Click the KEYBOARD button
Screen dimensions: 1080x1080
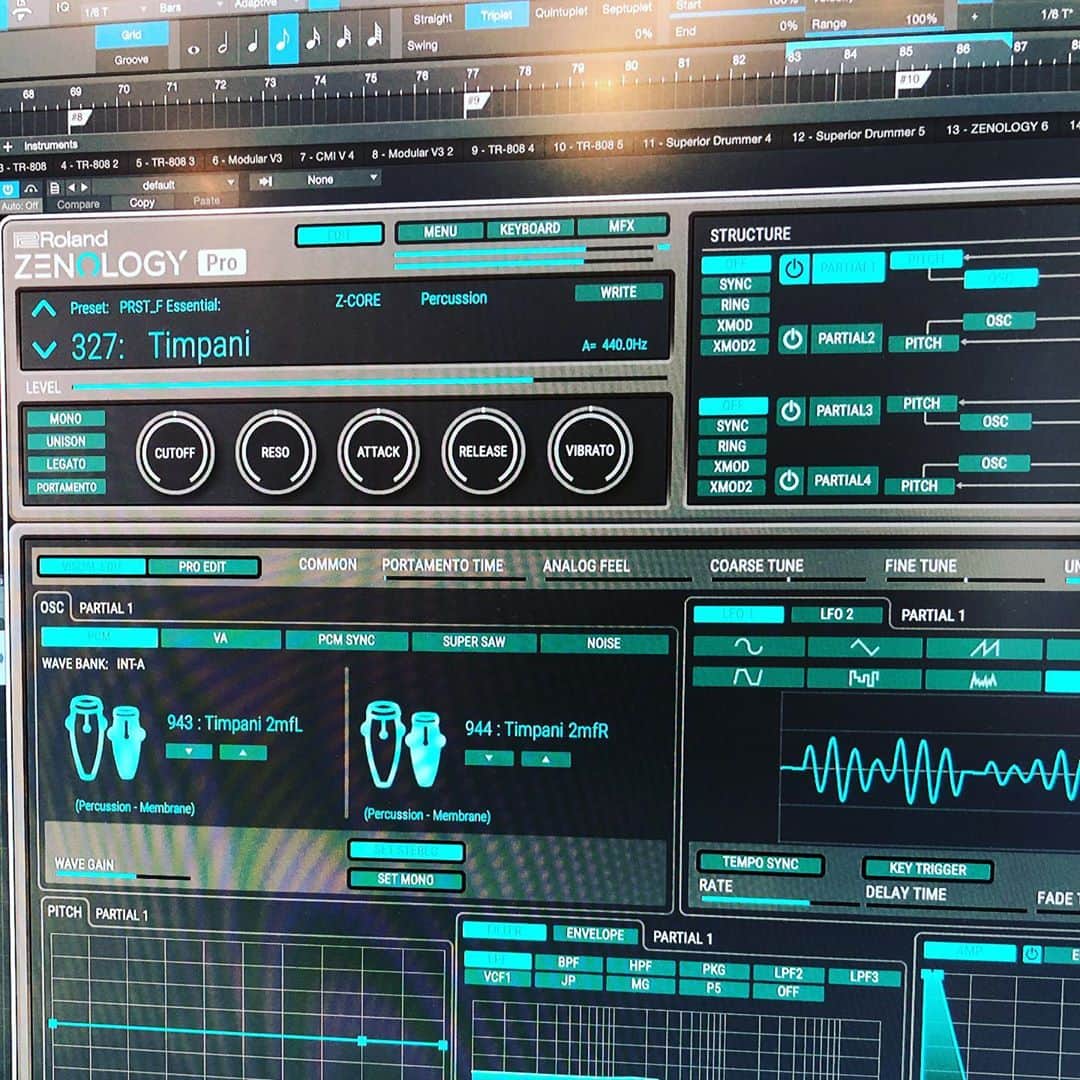(x=530, y=229)
